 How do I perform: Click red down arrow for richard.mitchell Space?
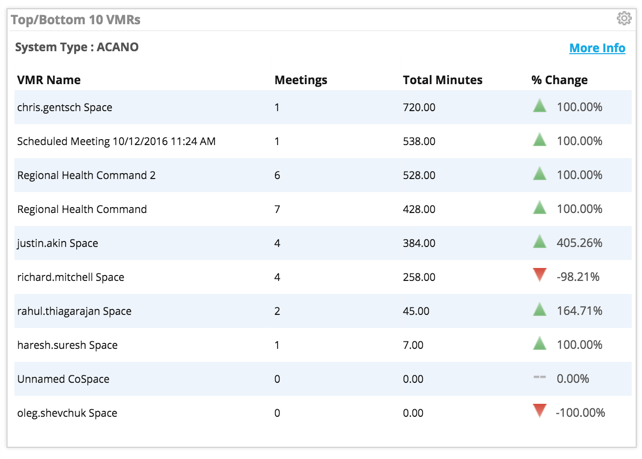click(540, 274)
